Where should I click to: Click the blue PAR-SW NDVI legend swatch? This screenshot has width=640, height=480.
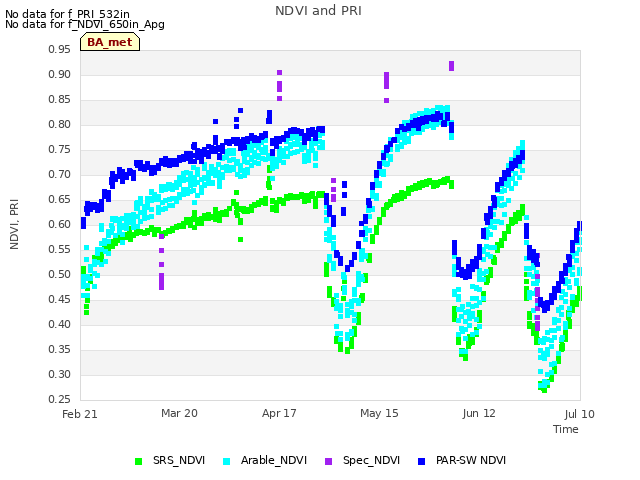[422, 461]
